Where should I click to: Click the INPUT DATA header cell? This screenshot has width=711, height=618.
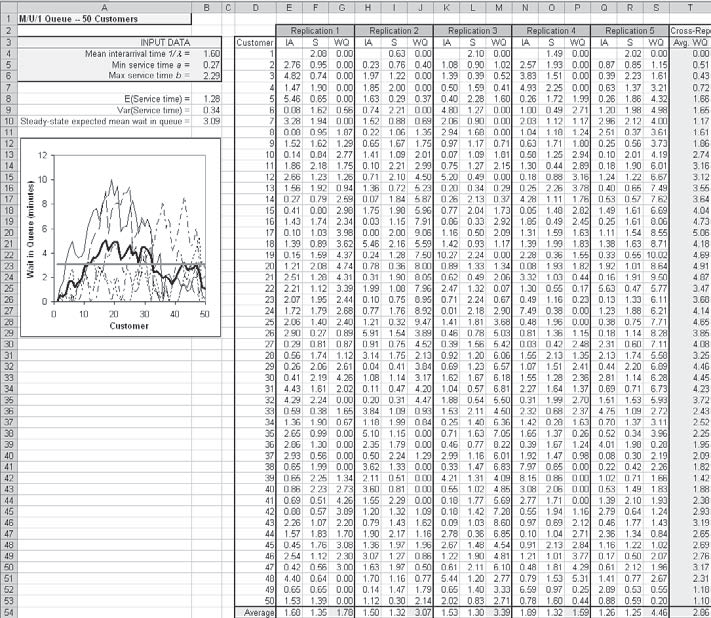tap(120, 42)
